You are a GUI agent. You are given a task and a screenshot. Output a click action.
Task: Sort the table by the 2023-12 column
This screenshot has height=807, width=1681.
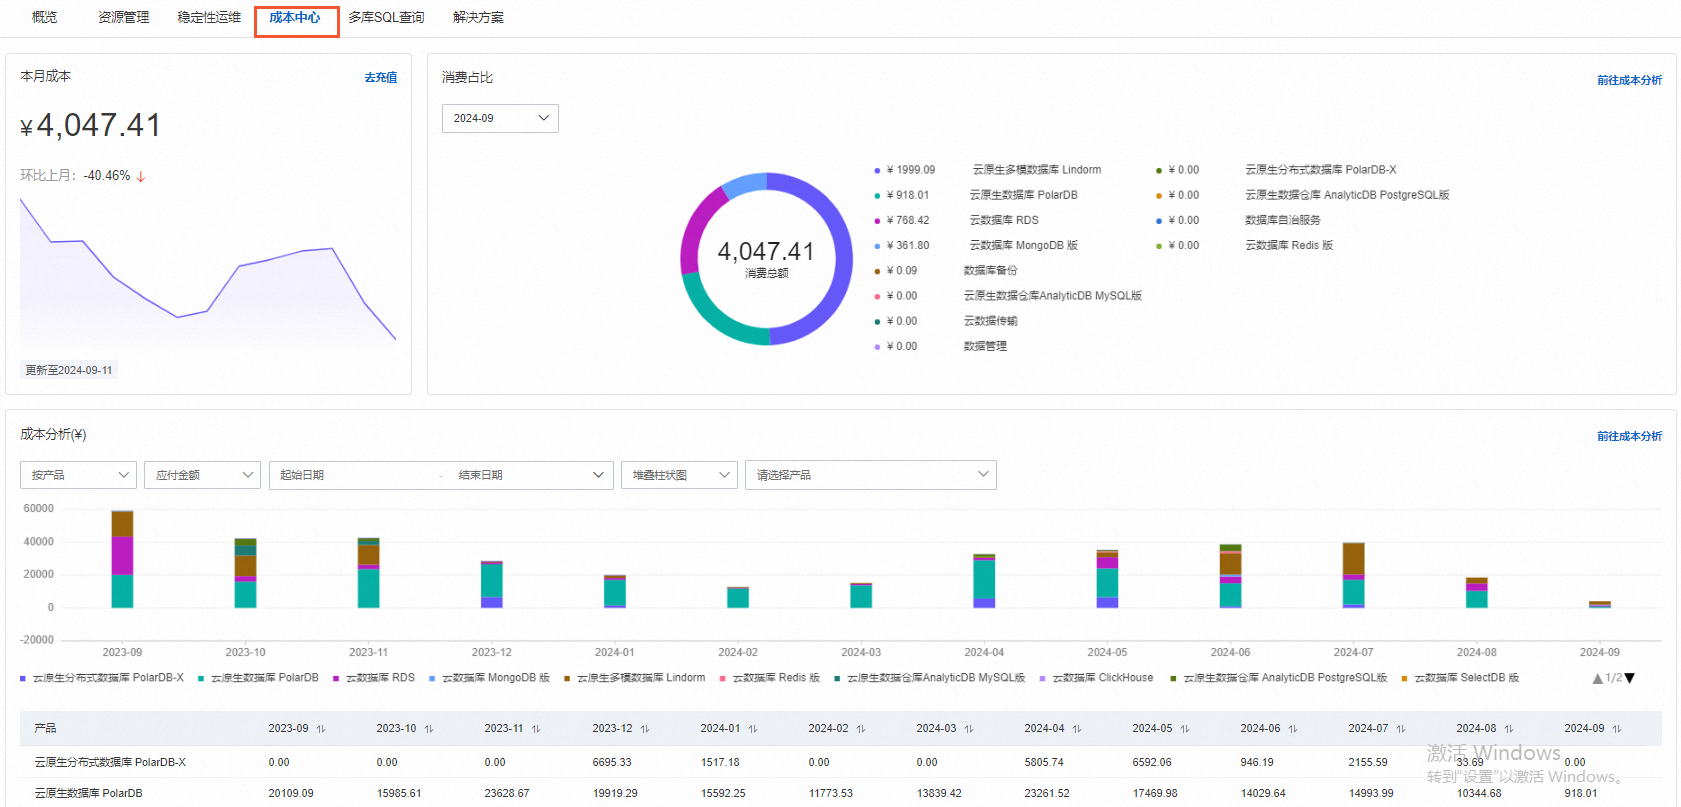(x=645, y=729)
